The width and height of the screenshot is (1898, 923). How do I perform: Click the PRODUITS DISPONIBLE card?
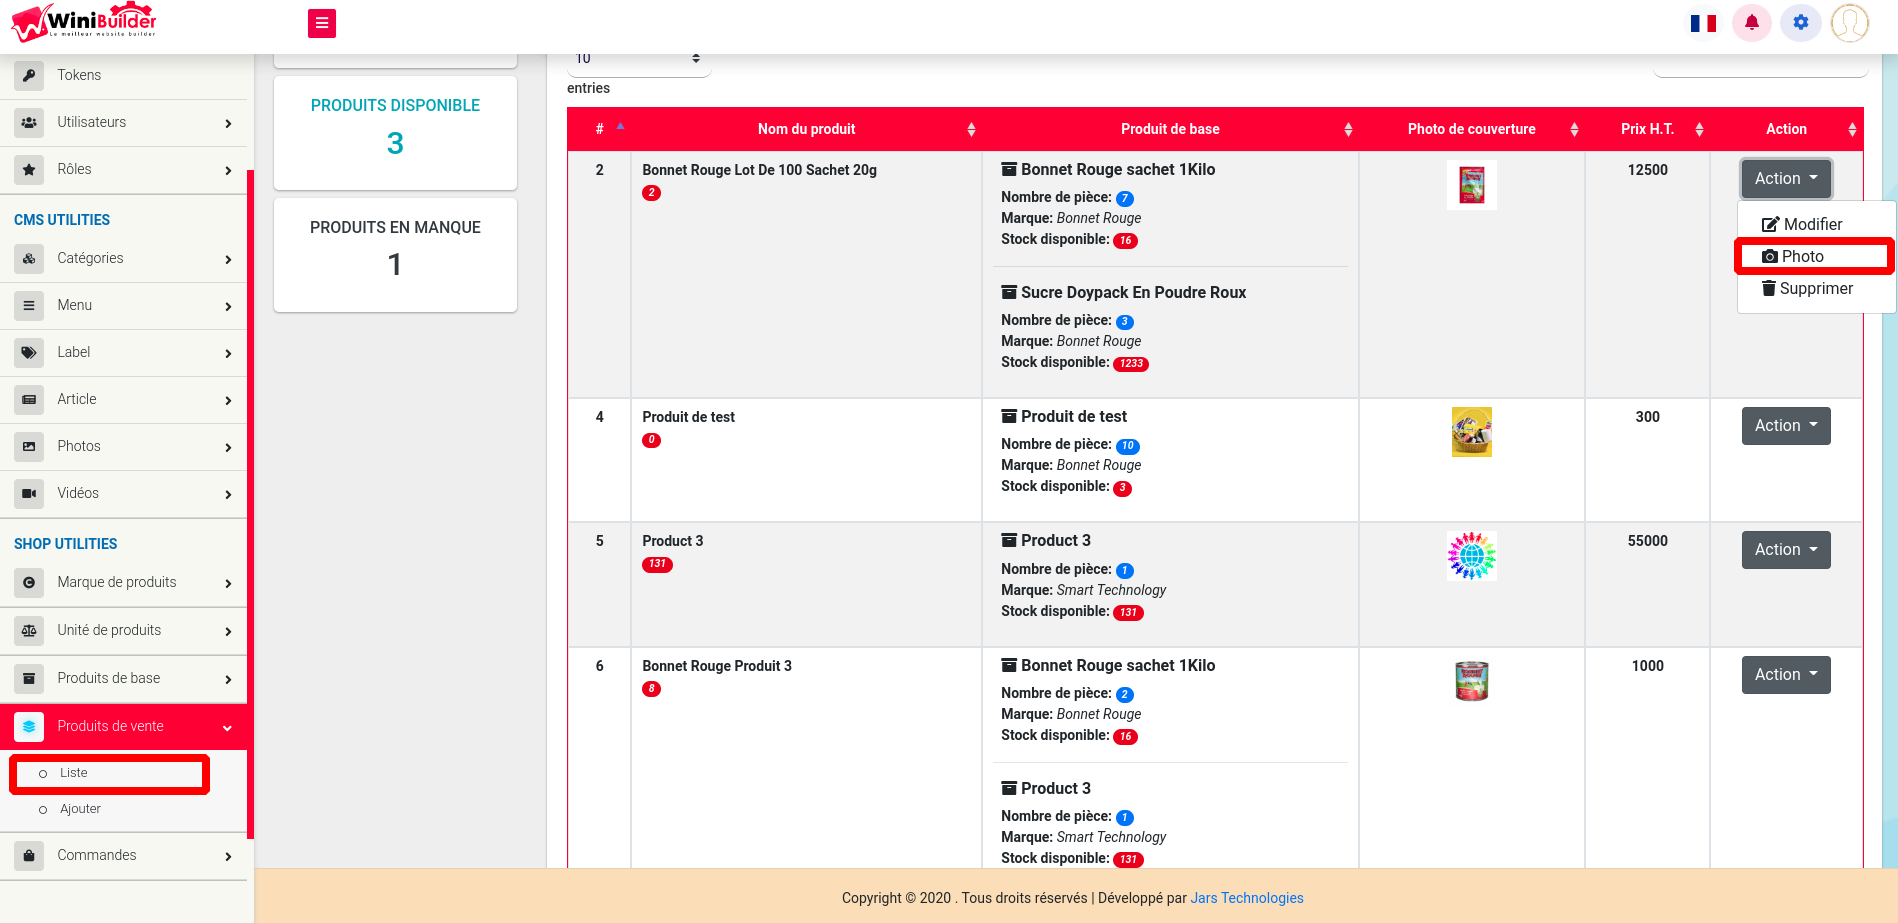(395, 133)
